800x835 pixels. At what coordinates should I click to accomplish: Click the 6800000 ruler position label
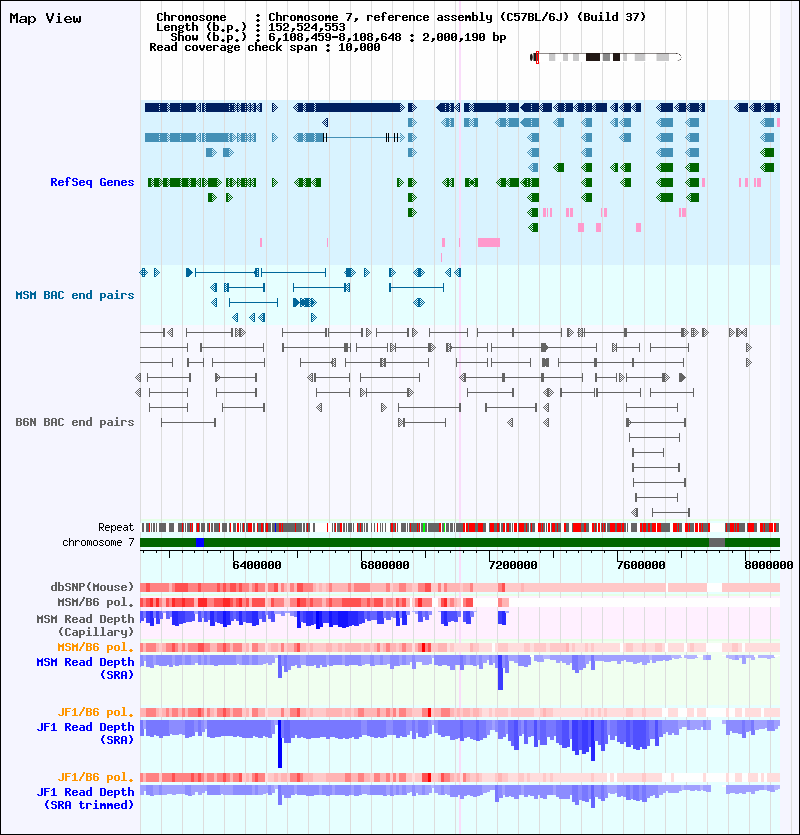(385, 564)
